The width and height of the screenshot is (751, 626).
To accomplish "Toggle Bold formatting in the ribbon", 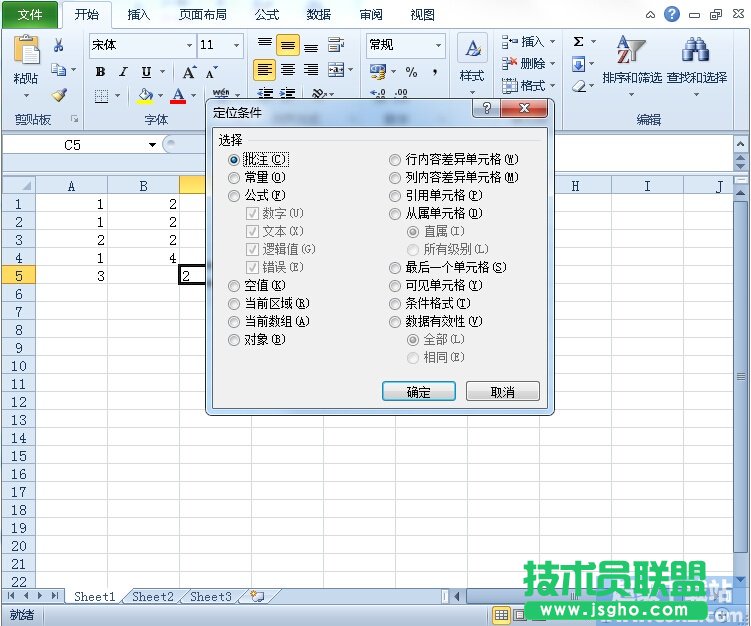I will pos(100,72).
